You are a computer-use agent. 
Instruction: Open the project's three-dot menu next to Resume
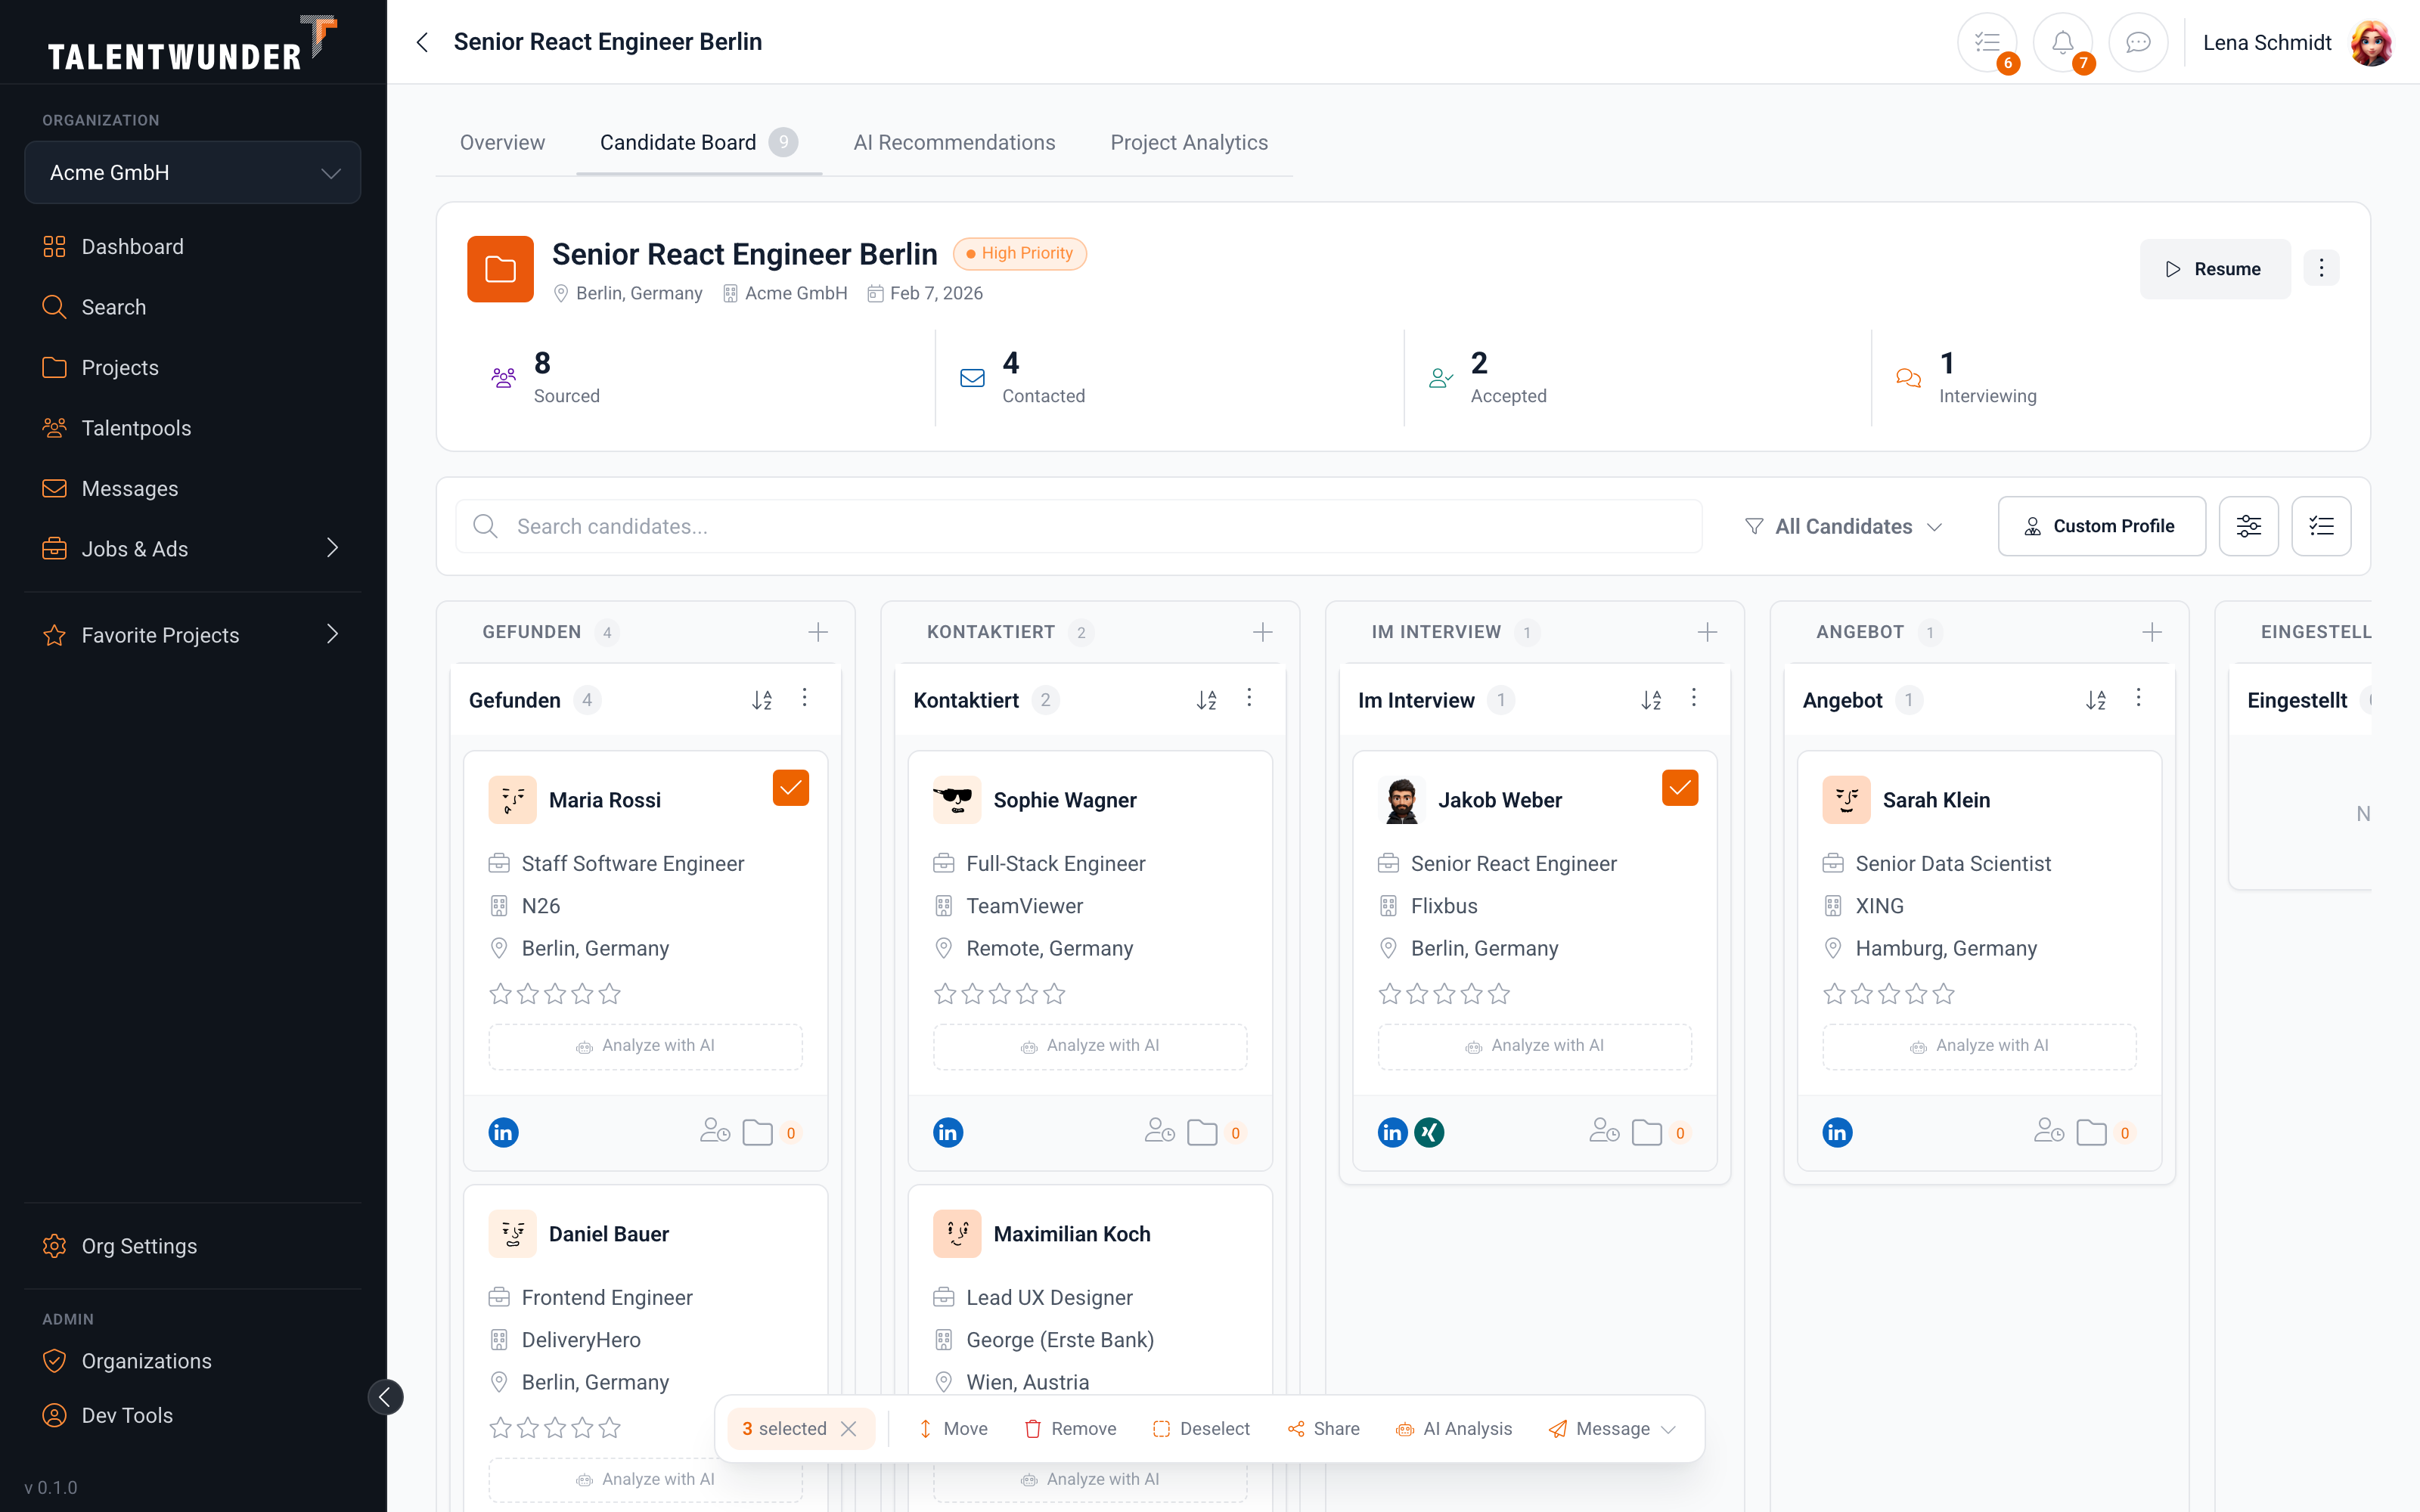(2321, 268)
